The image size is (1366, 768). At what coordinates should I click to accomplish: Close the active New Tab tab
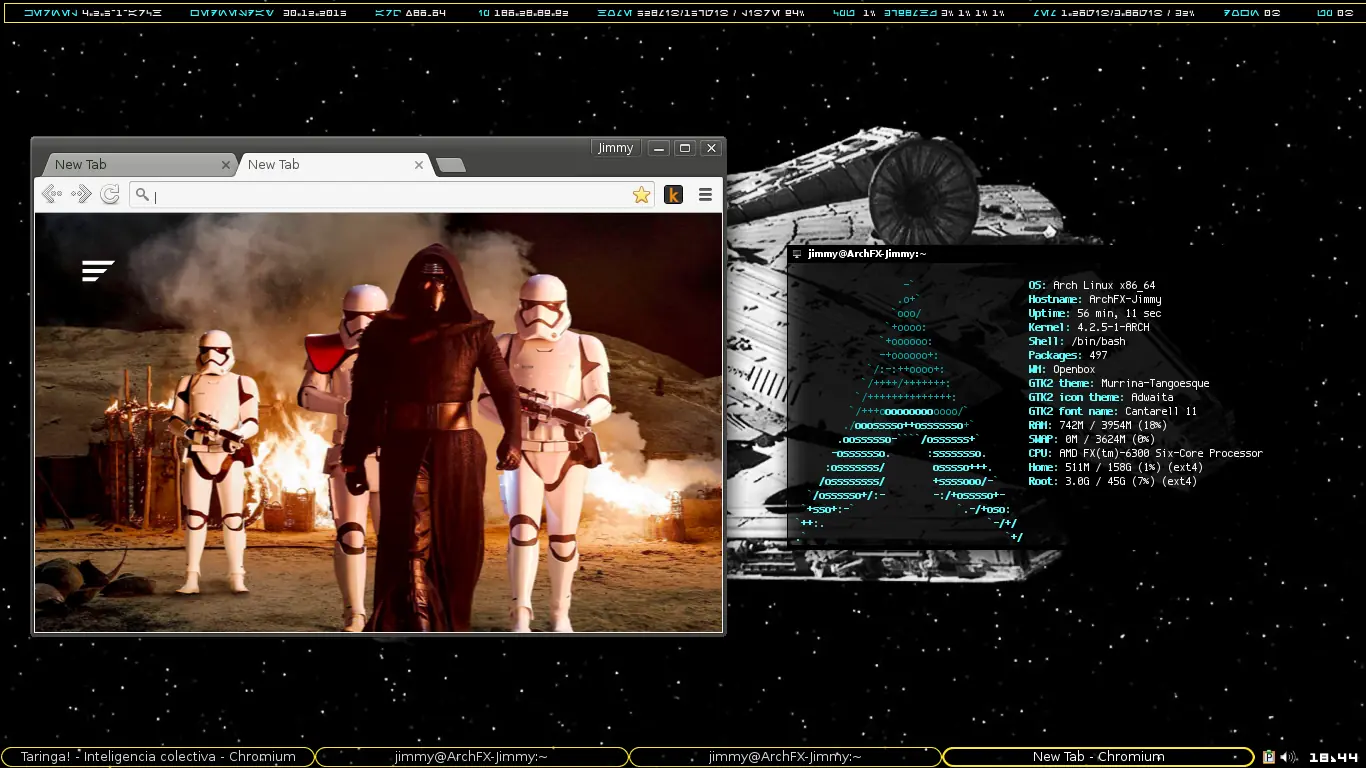(x=419, y=165)
